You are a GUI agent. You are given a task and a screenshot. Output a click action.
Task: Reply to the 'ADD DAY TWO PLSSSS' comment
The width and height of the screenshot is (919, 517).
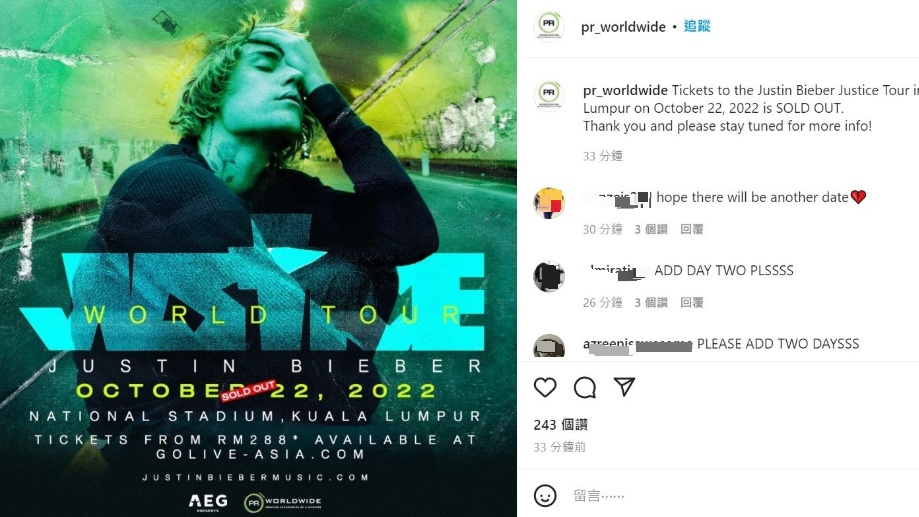tap(692, 302)
